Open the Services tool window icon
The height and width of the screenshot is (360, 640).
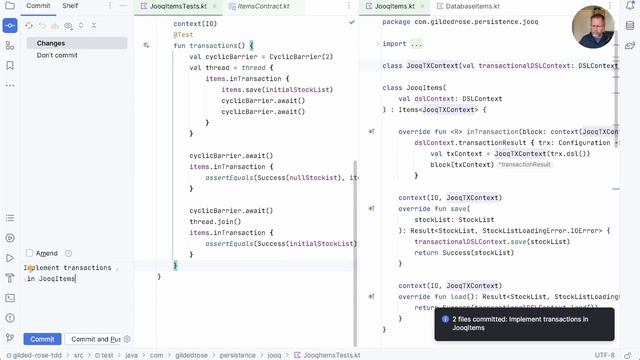pyautogui.click(x=10, y=238)
